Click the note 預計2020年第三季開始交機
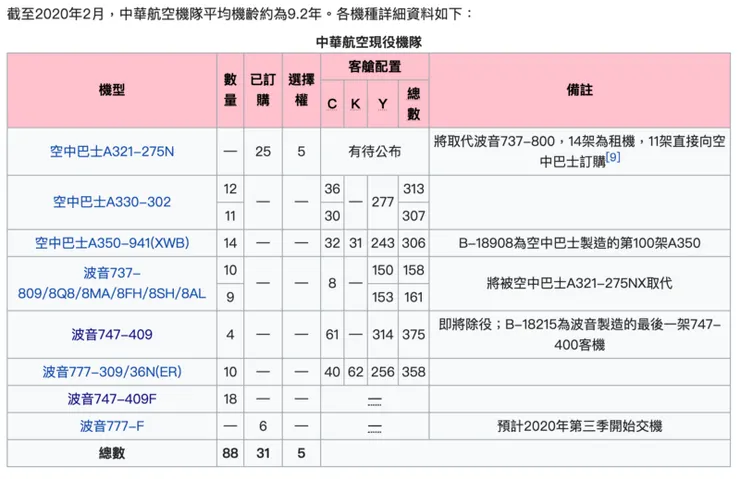Viewport: 740px width, 479px height. point(580,426)
